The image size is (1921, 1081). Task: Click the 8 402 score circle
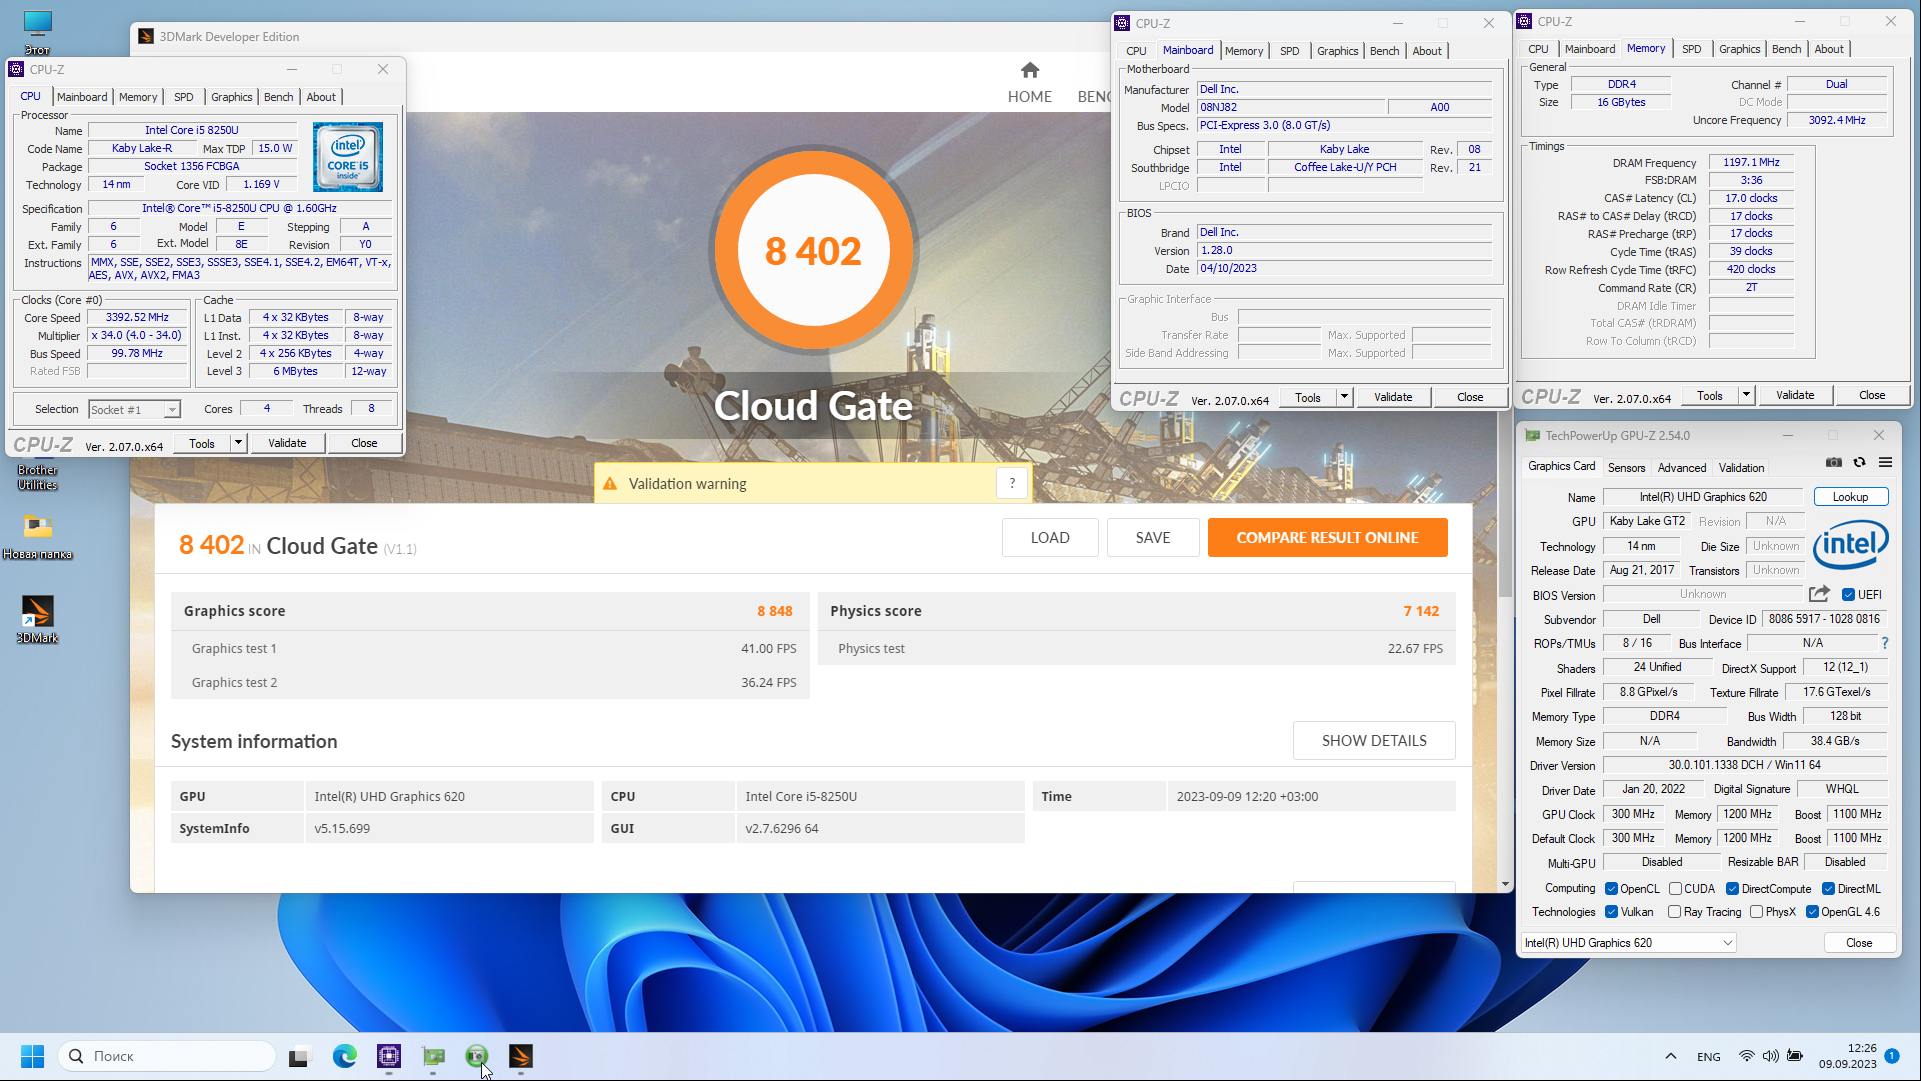813,251
